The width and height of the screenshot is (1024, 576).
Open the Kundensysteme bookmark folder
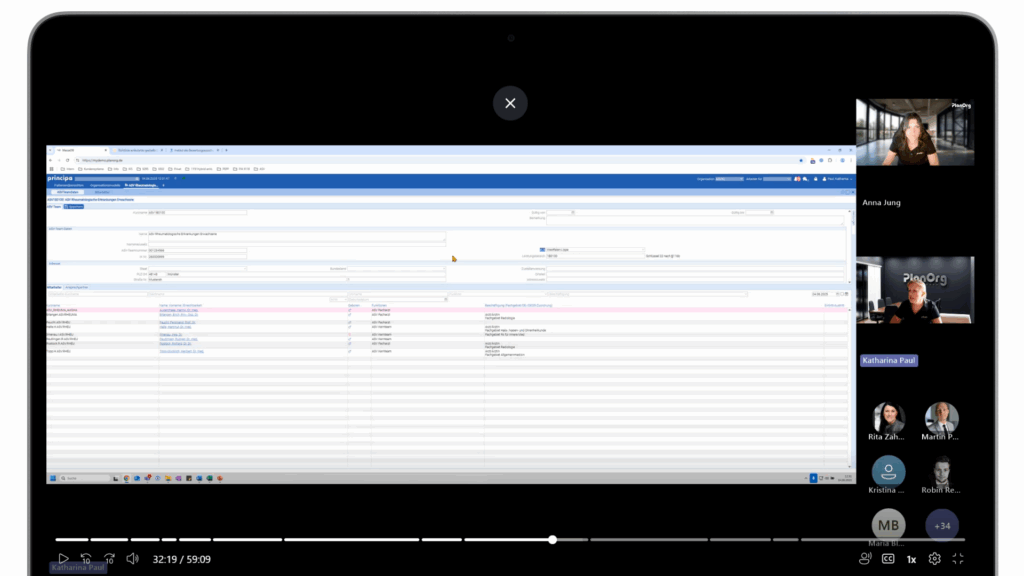point(91,169)
